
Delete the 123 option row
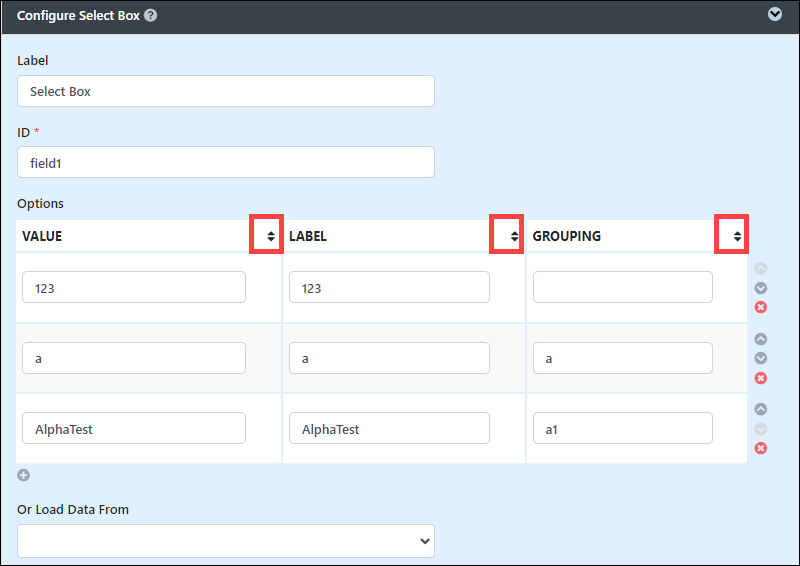761,307
